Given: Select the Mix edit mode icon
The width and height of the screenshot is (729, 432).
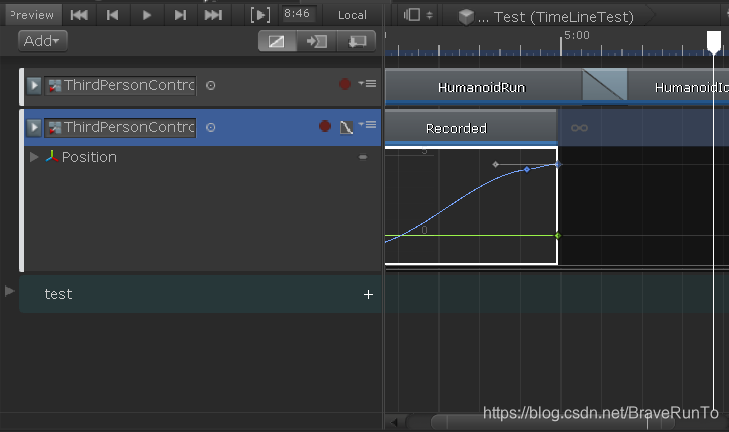Looking at the screenshot, I should 277,41.
